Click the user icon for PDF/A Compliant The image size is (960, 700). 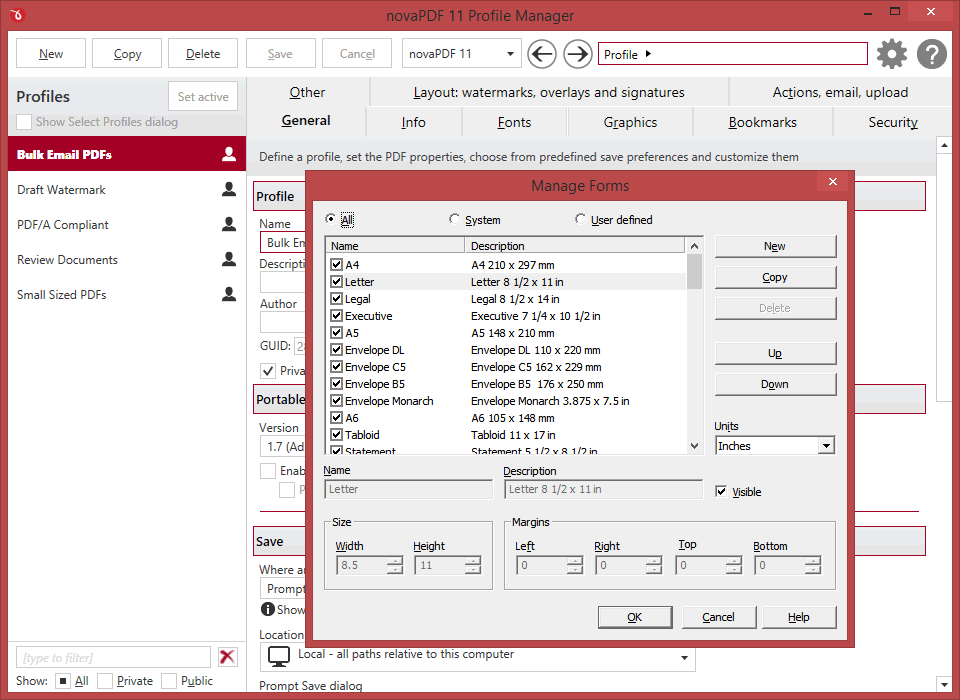(x=229, y=224)
